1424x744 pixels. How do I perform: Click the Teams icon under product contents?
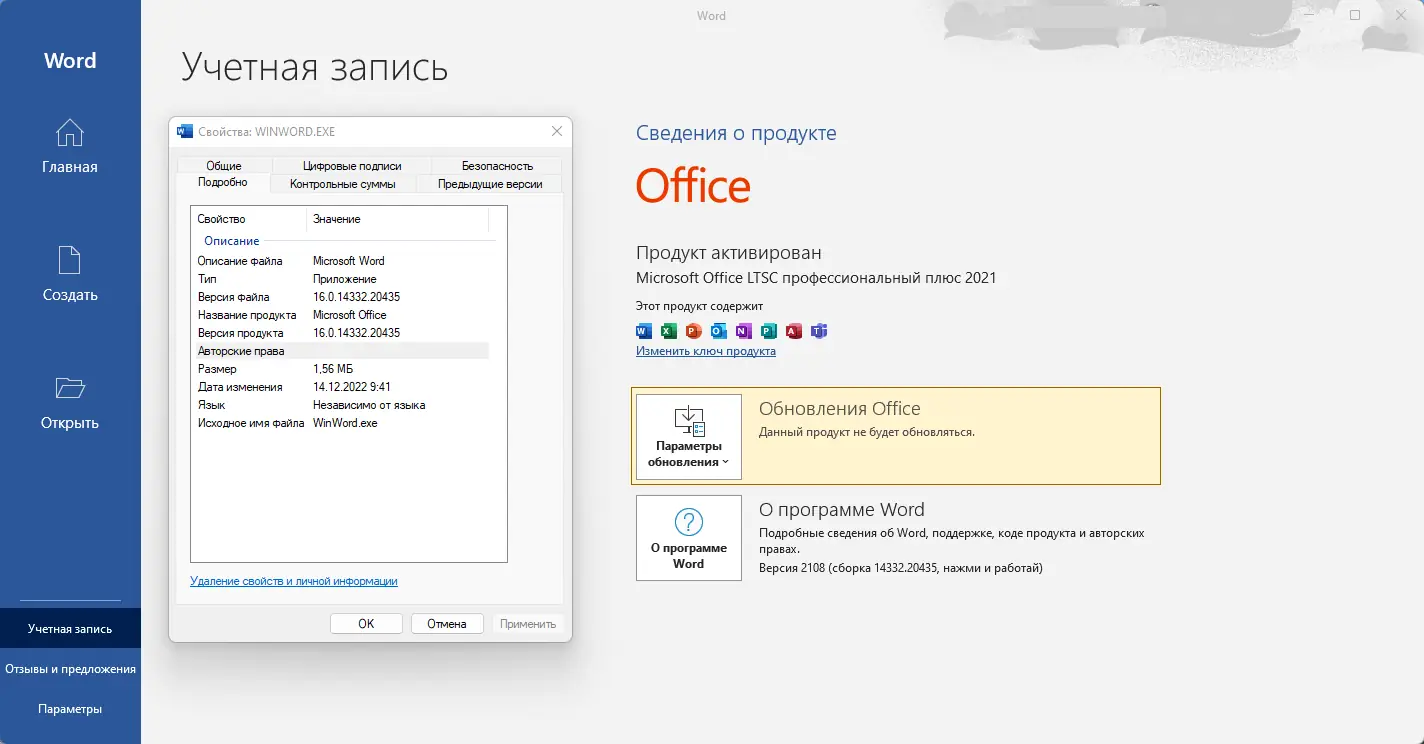coord(819,330)
